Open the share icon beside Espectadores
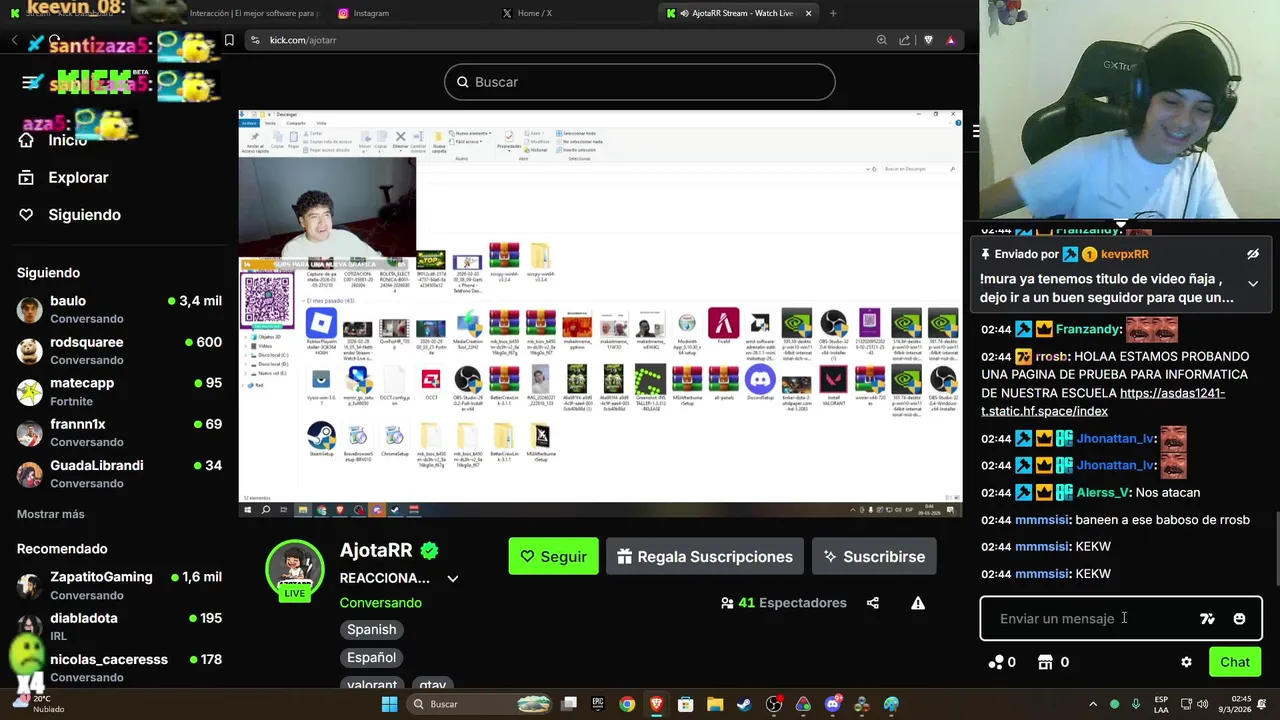This screenshot has width=1280, height=720. tap(873, 603)
